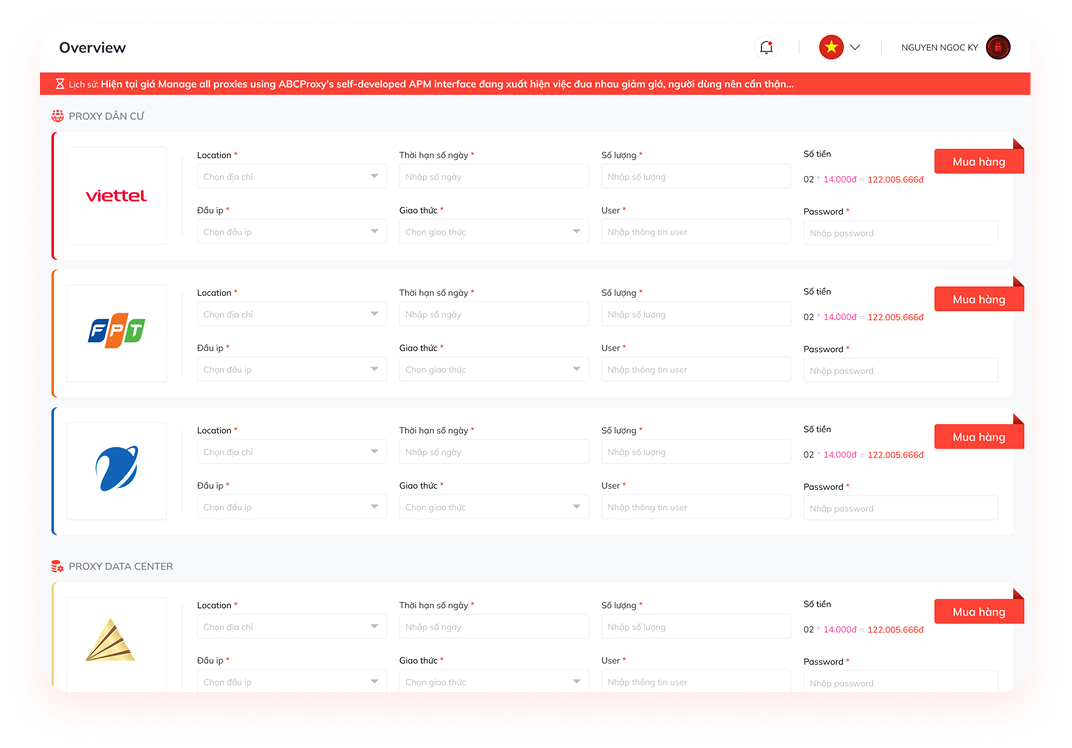
Task: Select the VNPT provider logo
Action: (116, 470)
